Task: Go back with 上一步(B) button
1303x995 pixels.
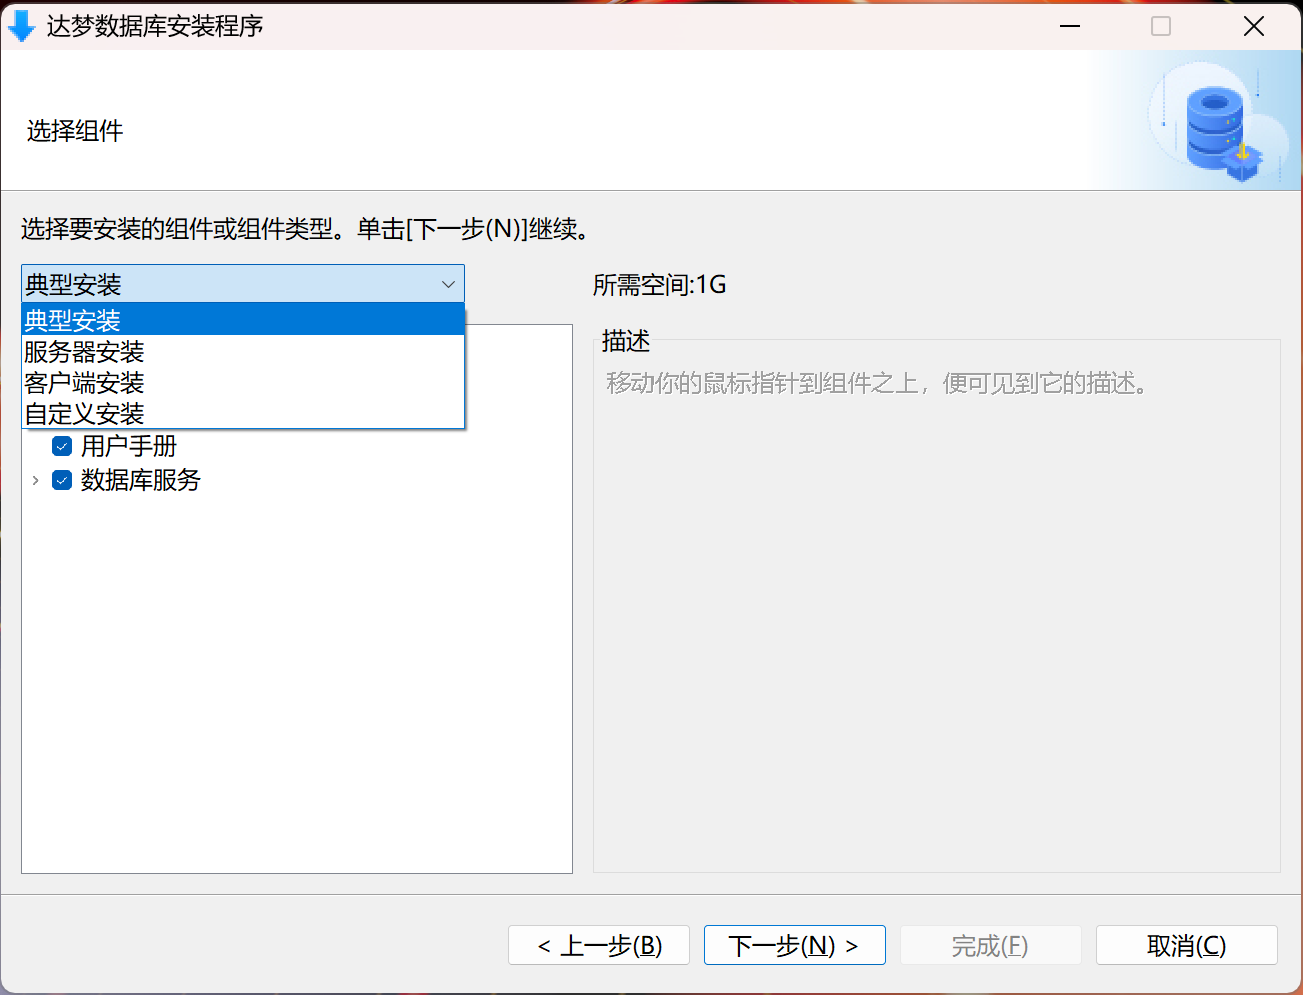Action: pos(599,945)
